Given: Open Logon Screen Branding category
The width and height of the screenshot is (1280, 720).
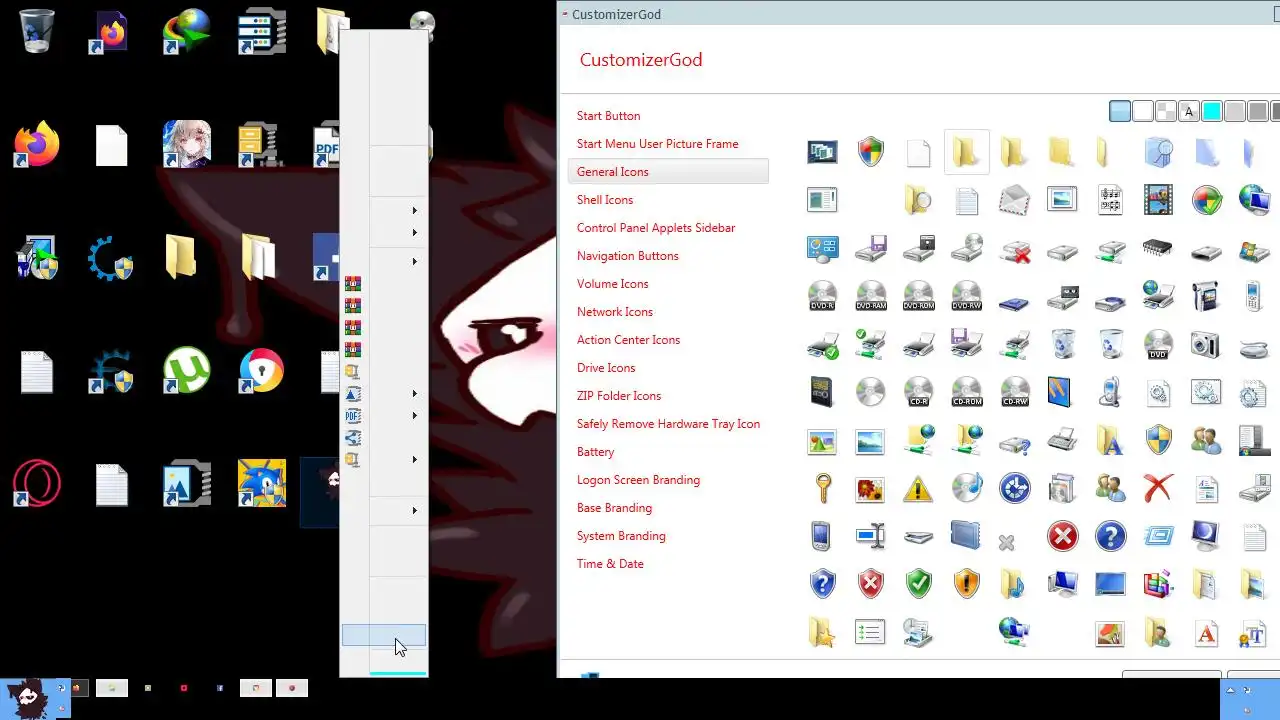Looking at the screenshot, I should pos(638,480).
